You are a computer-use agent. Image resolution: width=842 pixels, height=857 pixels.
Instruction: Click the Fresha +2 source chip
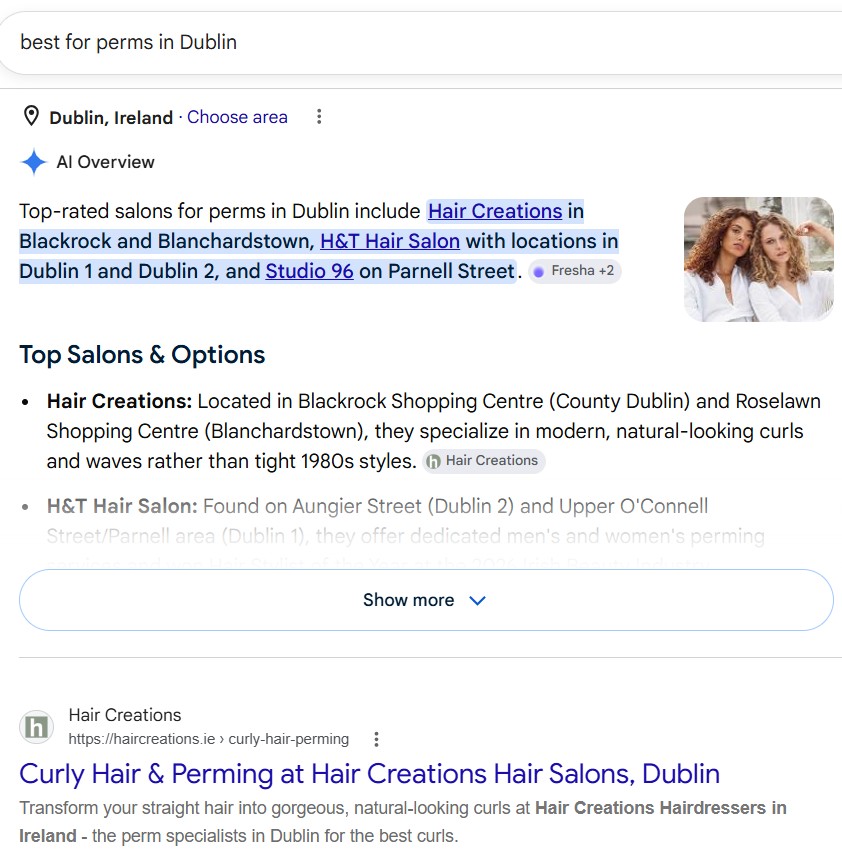coord(574,271)
